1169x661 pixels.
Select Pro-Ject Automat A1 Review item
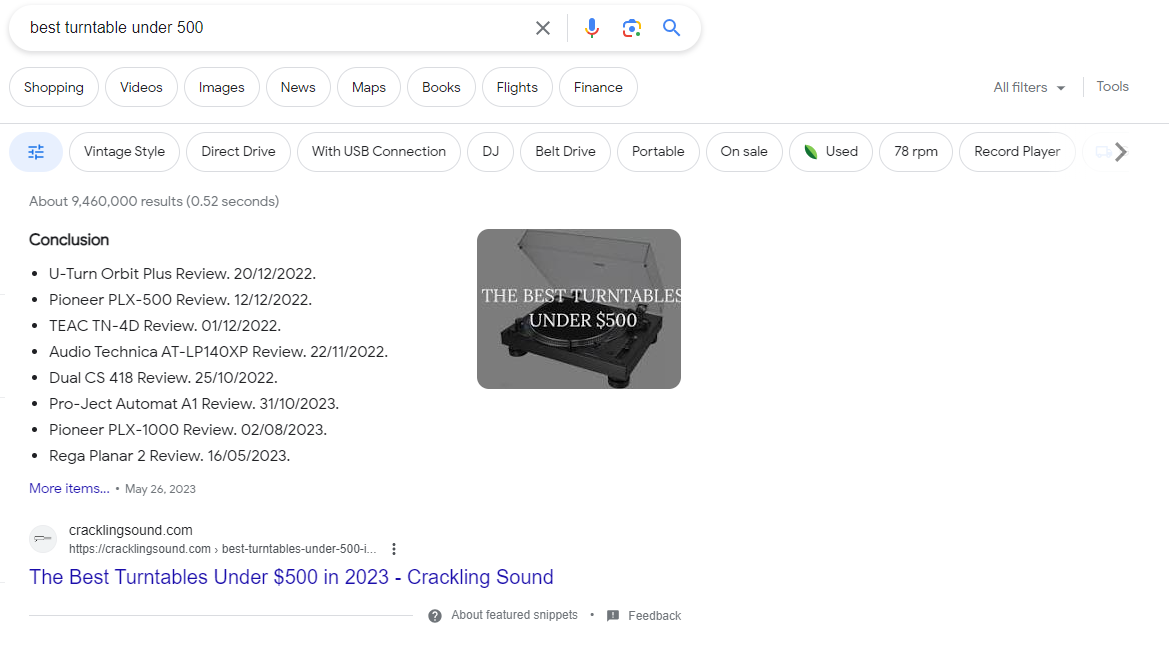[x=194, y=404]
